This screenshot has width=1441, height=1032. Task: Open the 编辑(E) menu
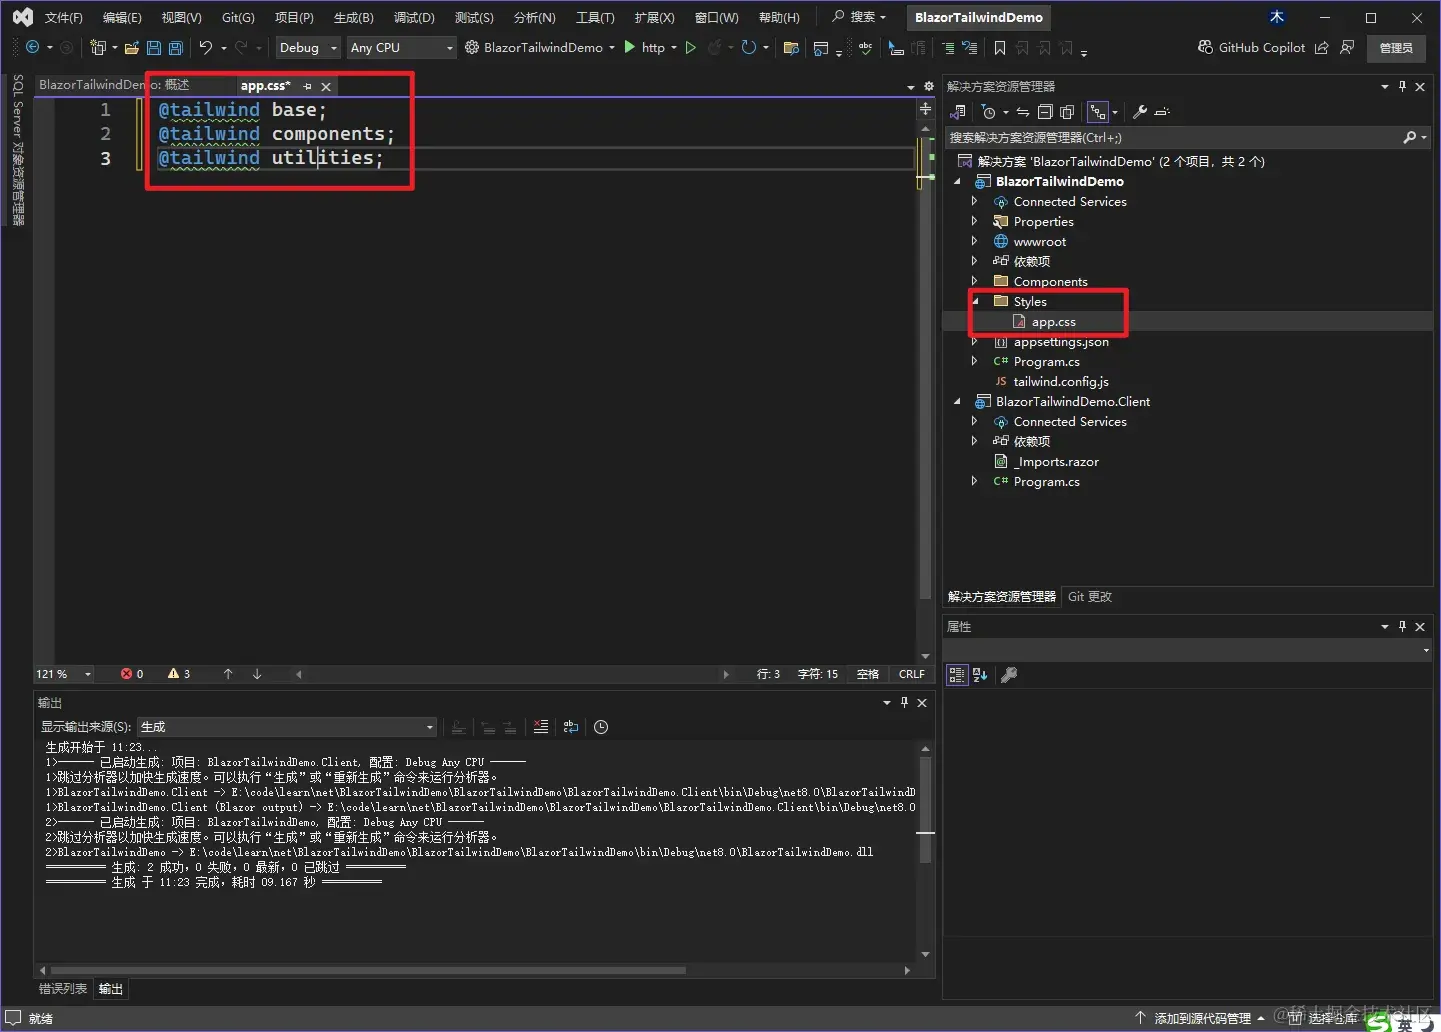click(x=122, y=17)
